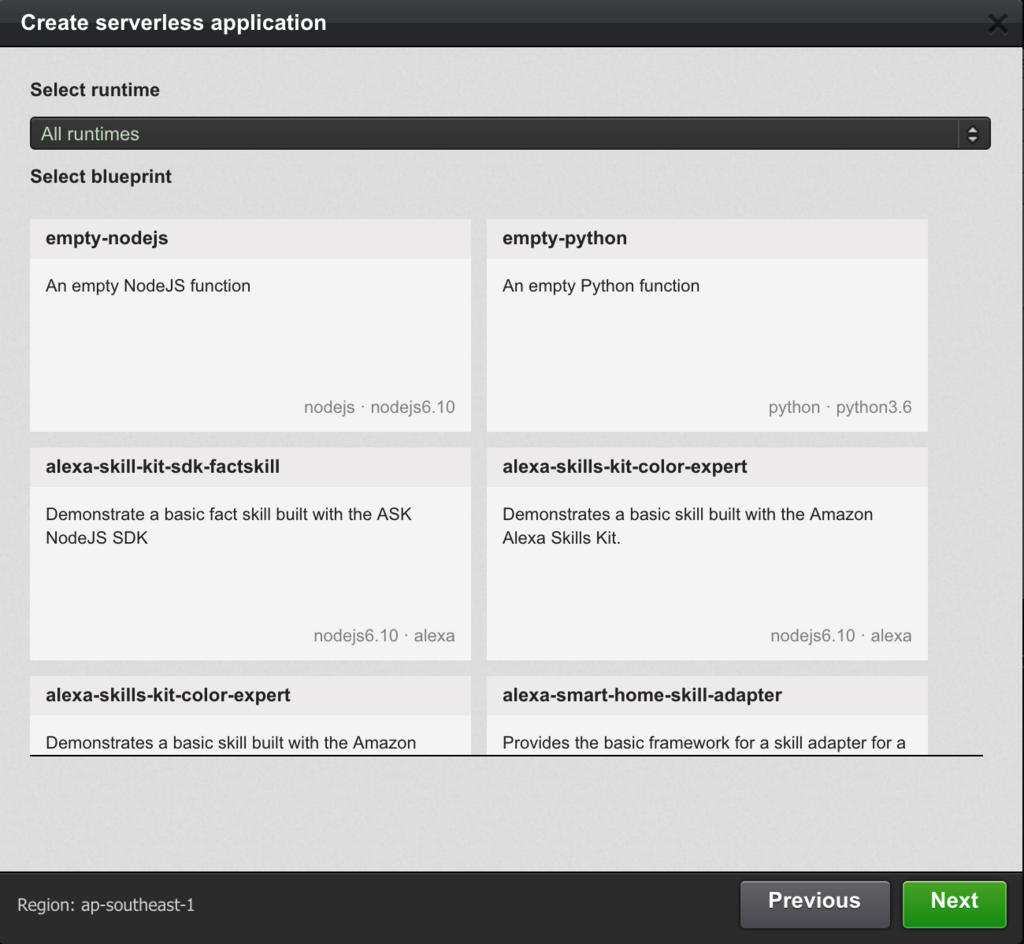The height and width of the screenshot is (944, 1024).
Task: Click the nodejs · nodejs6.10 tag text
Action: pyautogui.click(x=379, y=407)
